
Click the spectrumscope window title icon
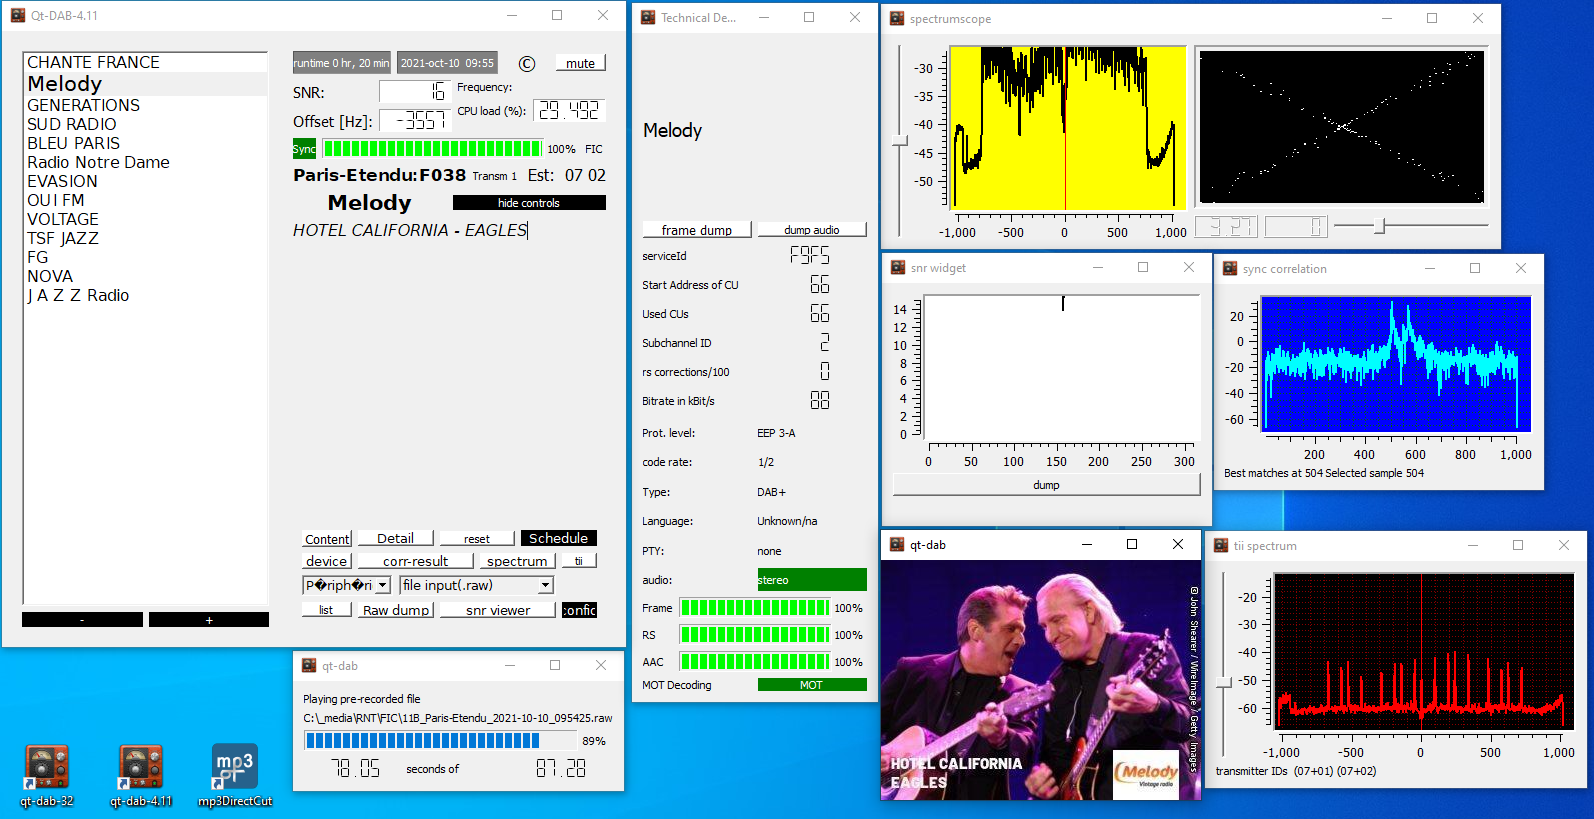click(x=897, y=18)
